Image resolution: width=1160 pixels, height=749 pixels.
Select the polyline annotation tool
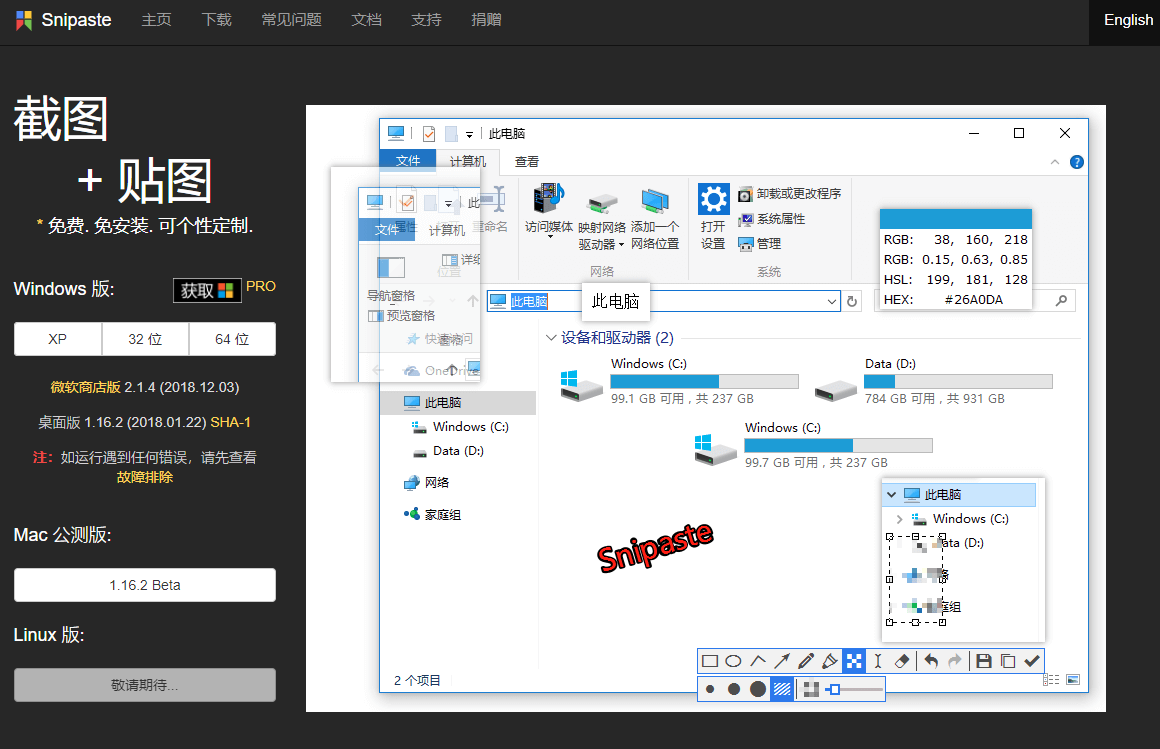click(758, 661)
